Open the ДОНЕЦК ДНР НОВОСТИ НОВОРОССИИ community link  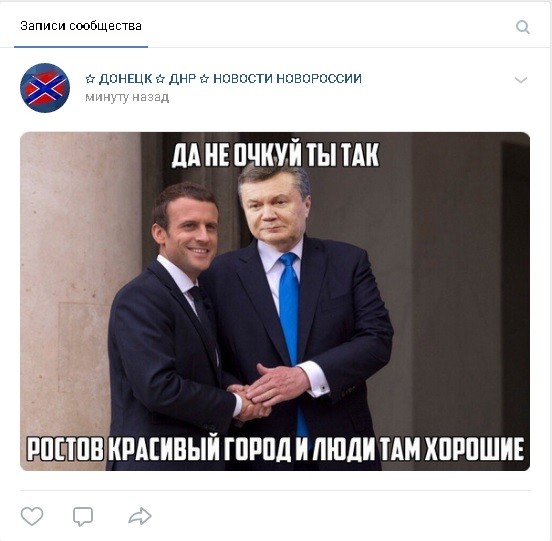click(x=224, y=78)
